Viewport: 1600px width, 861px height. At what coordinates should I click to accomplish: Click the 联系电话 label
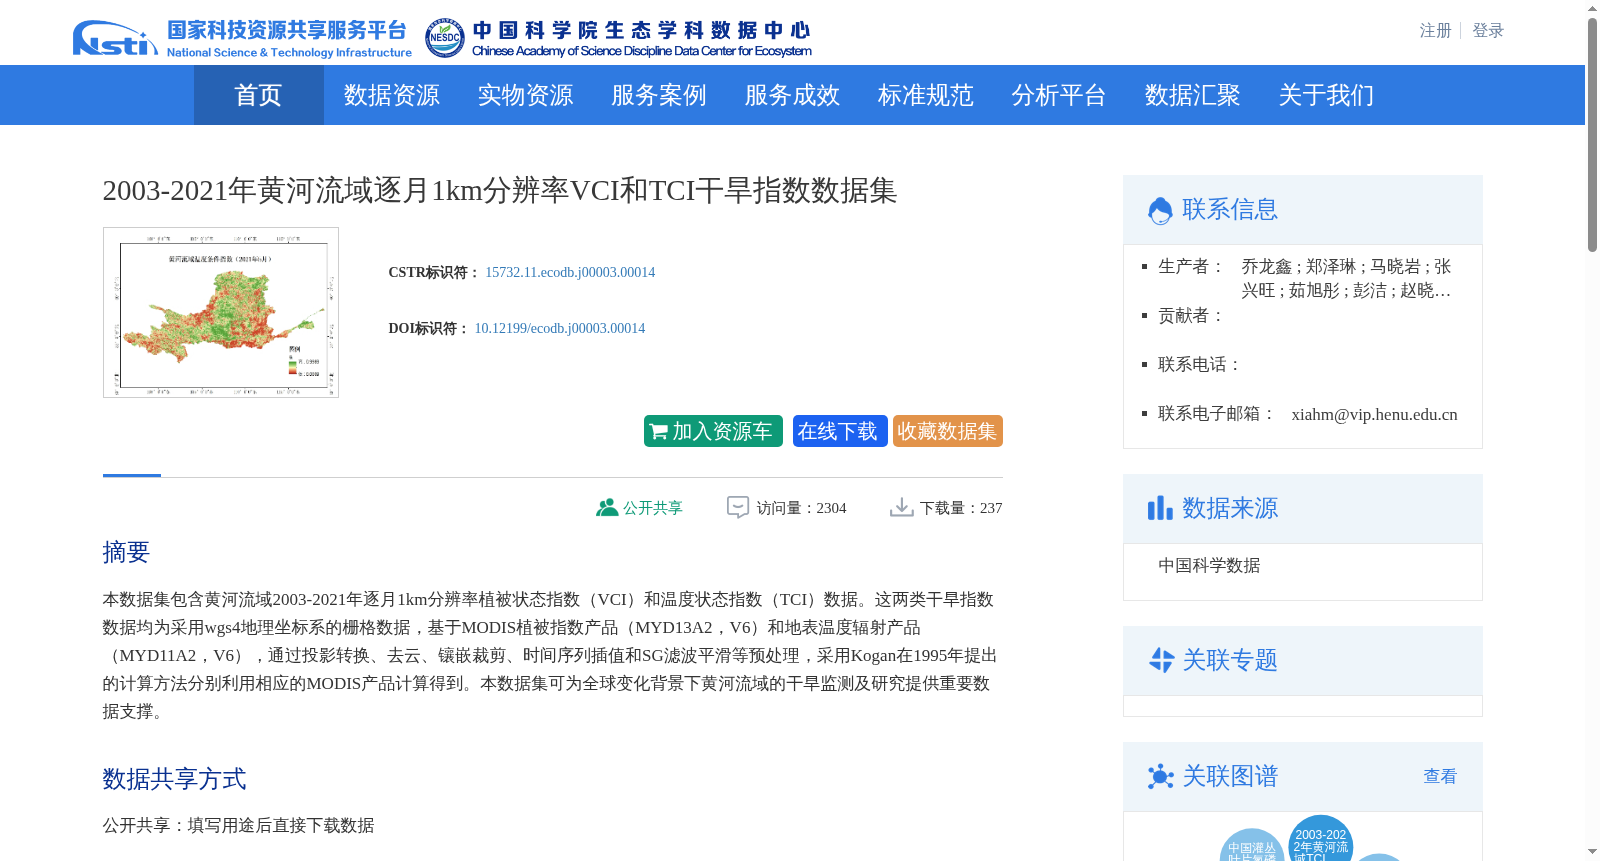coord(1200,364)
